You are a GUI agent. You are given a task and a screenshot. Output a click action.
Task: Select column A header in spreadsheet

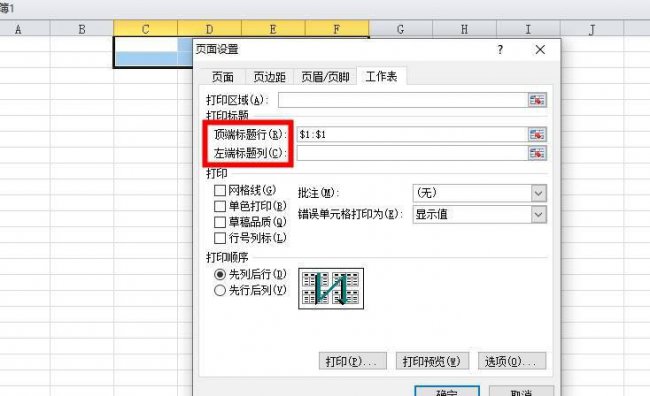tap(18, 29)
